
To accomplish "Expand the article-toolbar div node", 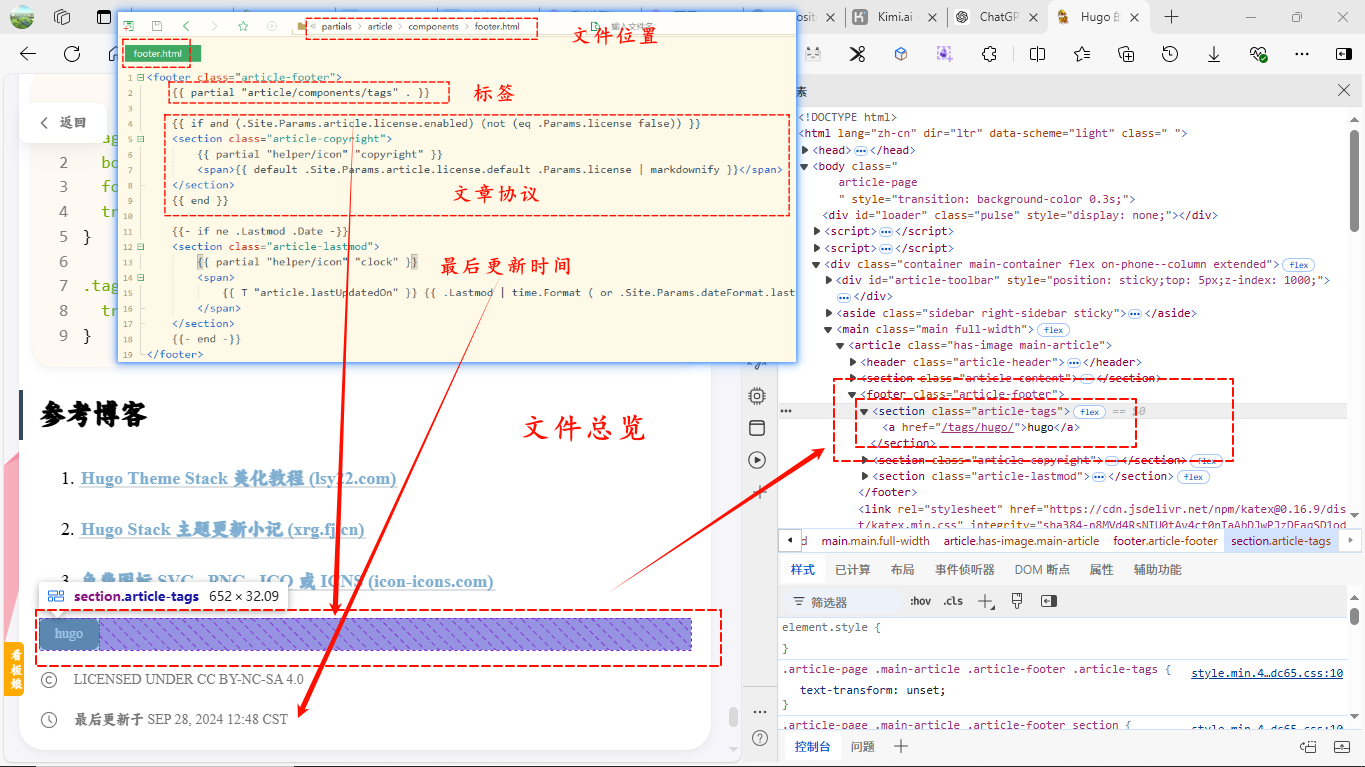I will (x=830, y=281).
